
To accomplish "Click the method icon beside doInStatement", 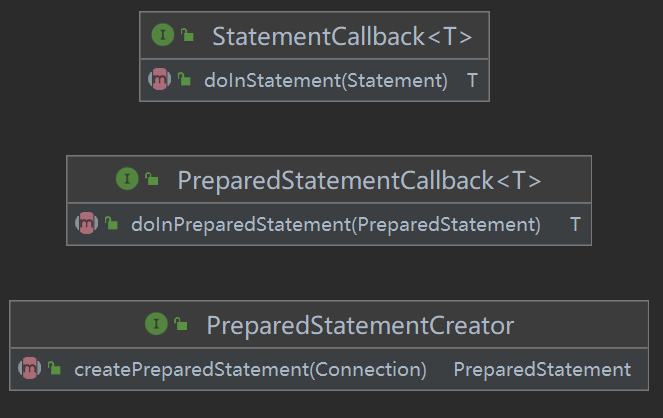I will (x=160, y=80).
